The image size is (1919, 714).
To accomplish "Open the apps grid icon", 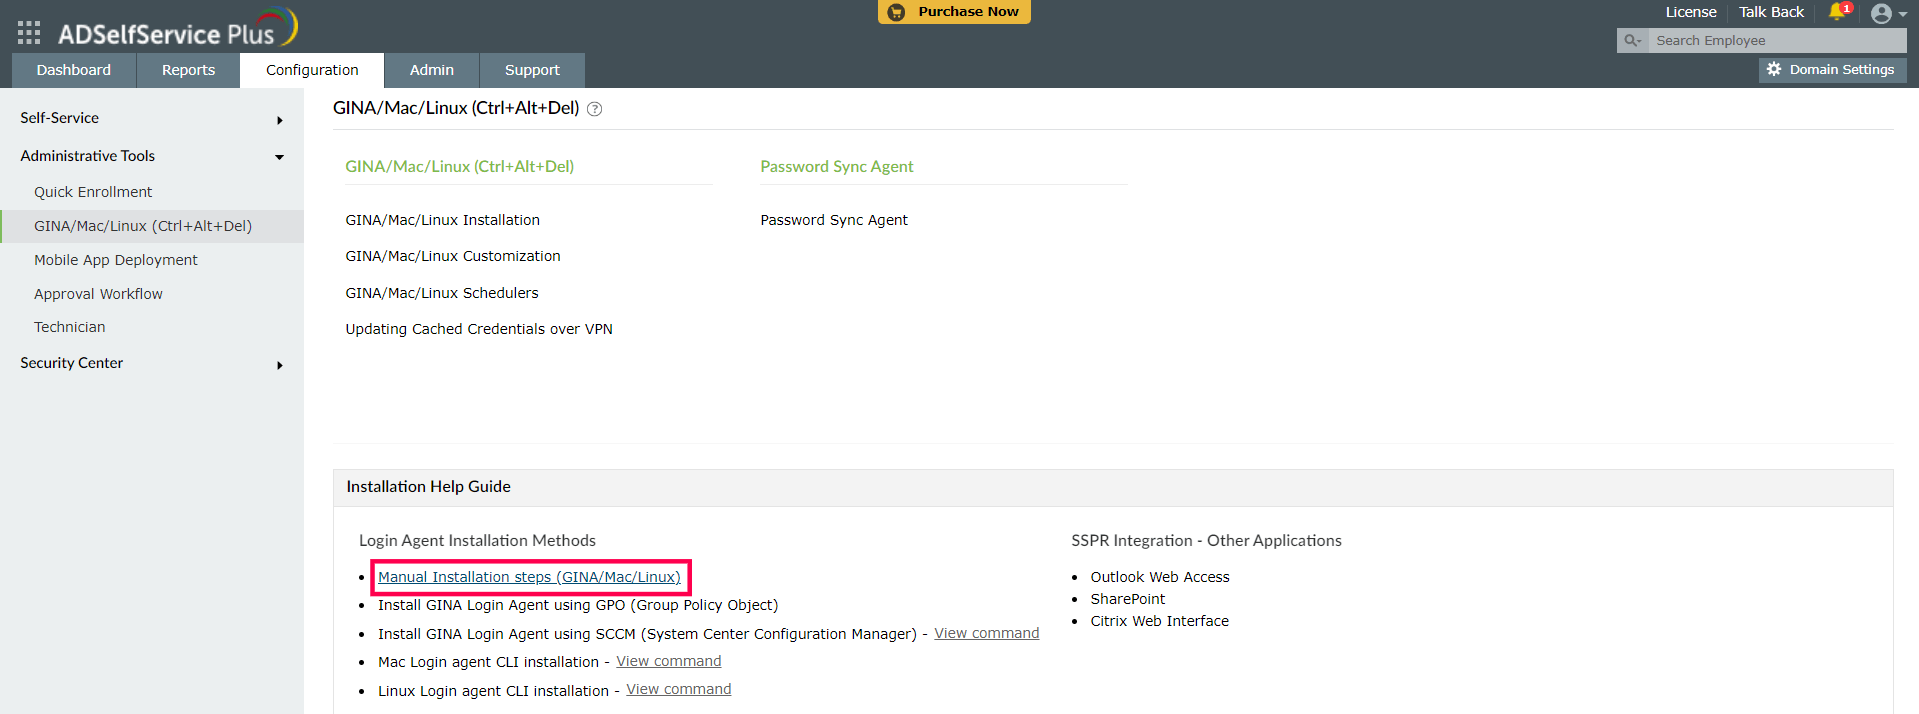I will coord(29,33).
